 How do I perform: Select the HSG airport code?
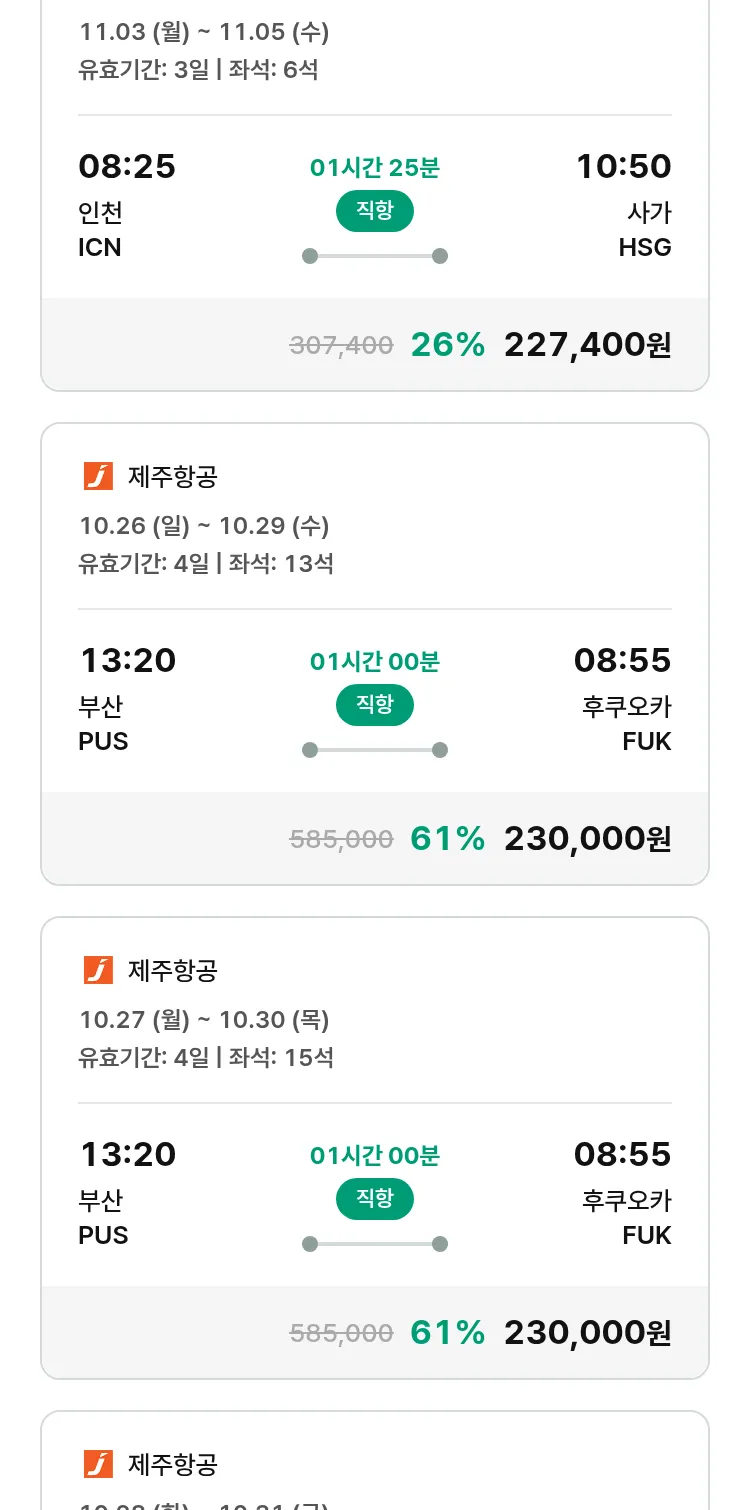click(x=645, y=248)
